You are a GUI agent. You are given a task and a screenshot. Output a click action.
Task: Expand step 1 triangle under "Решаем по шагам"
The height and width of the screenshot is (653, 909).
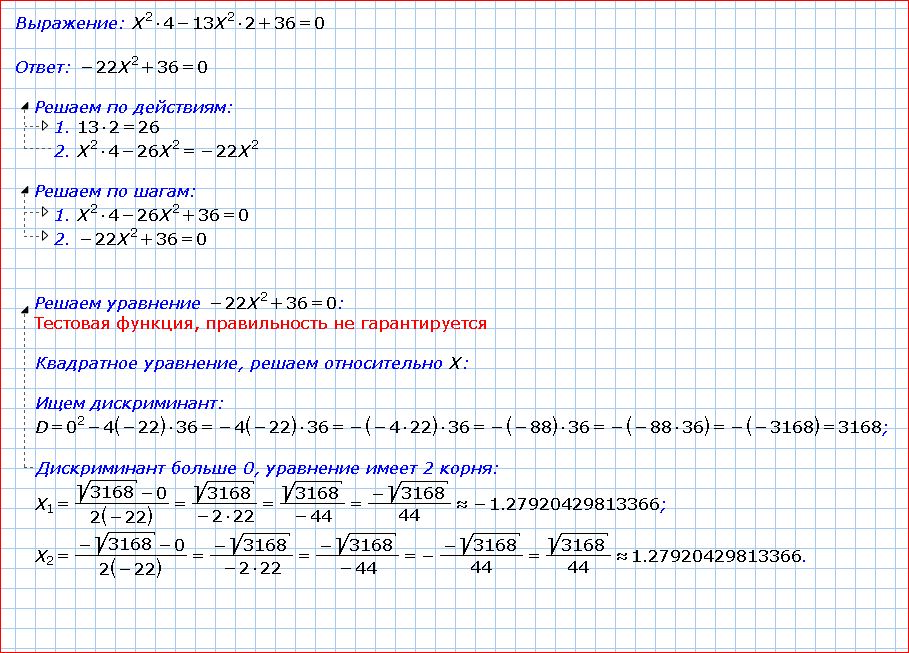pyautogui.click(x=44, y=212)
